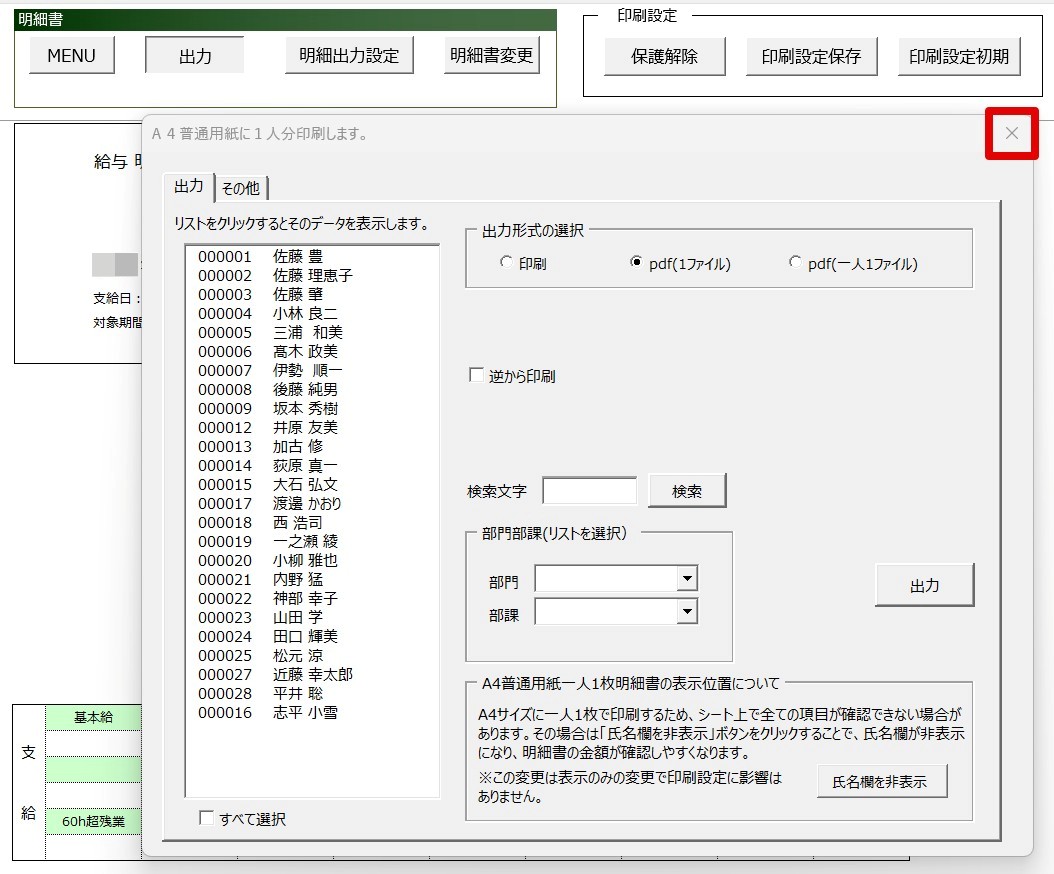Open 明細出力設定 settings

coord(349,56)
